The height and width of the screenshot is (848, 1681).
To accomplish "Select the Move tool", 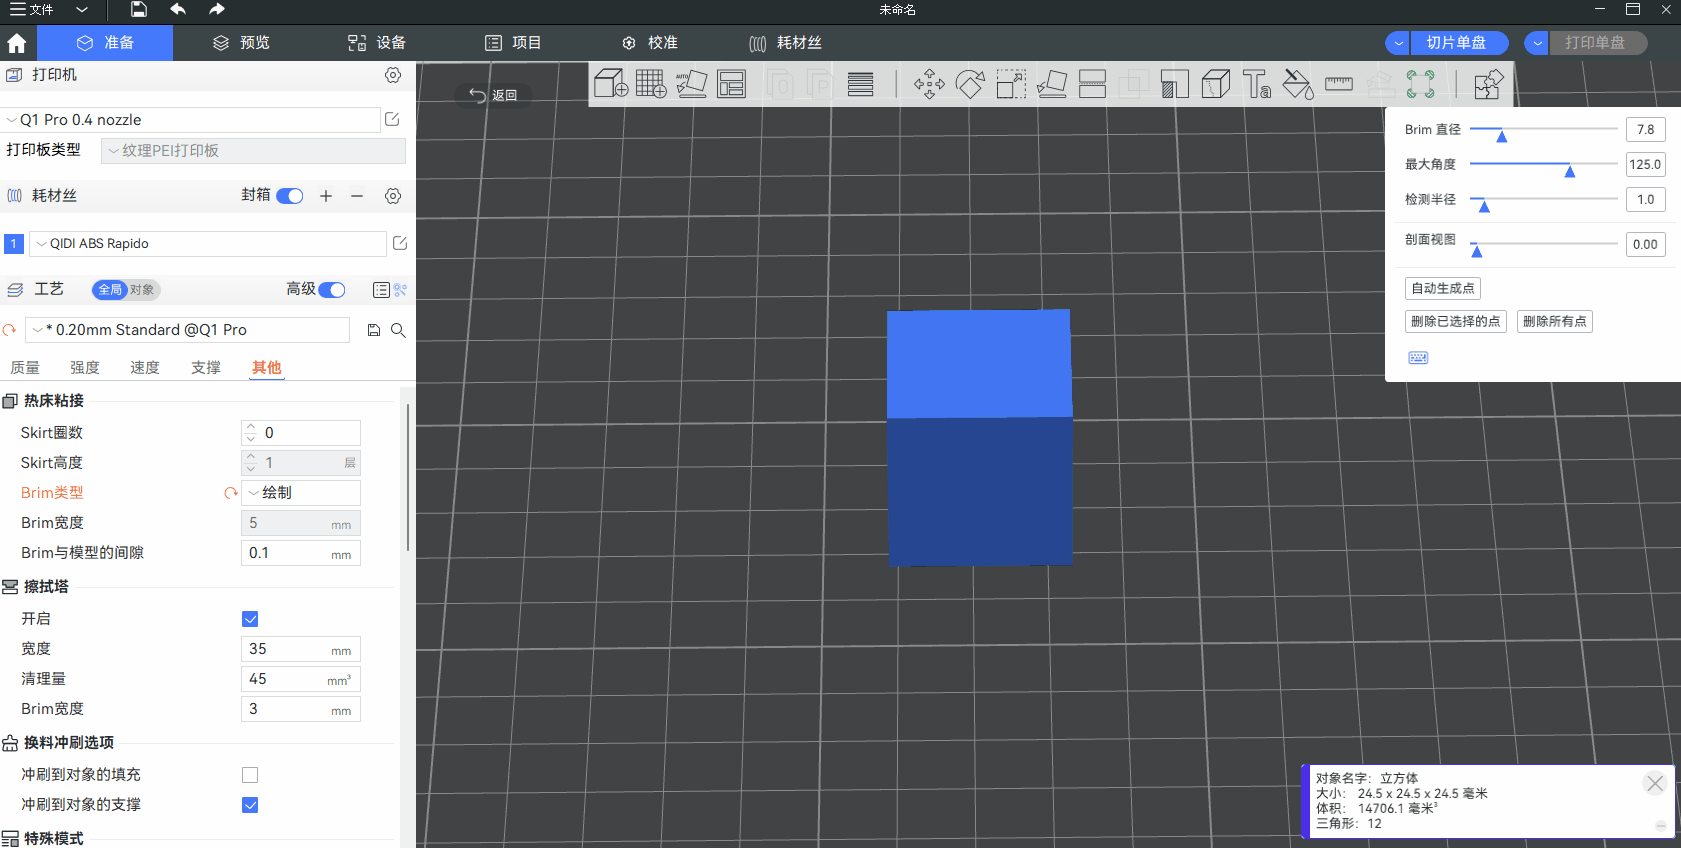I will tap(929, 84).
